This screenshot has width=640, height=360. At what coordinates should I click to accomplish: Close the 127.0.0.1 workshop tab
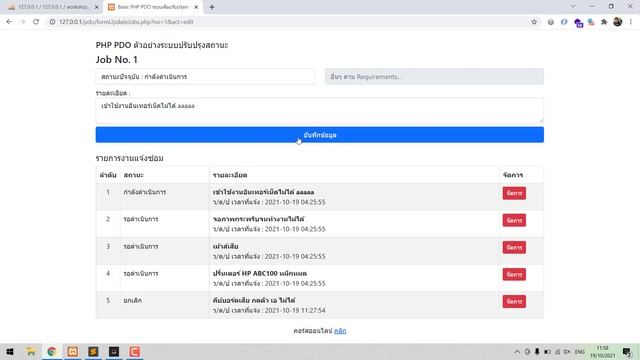tap(96, 7)
